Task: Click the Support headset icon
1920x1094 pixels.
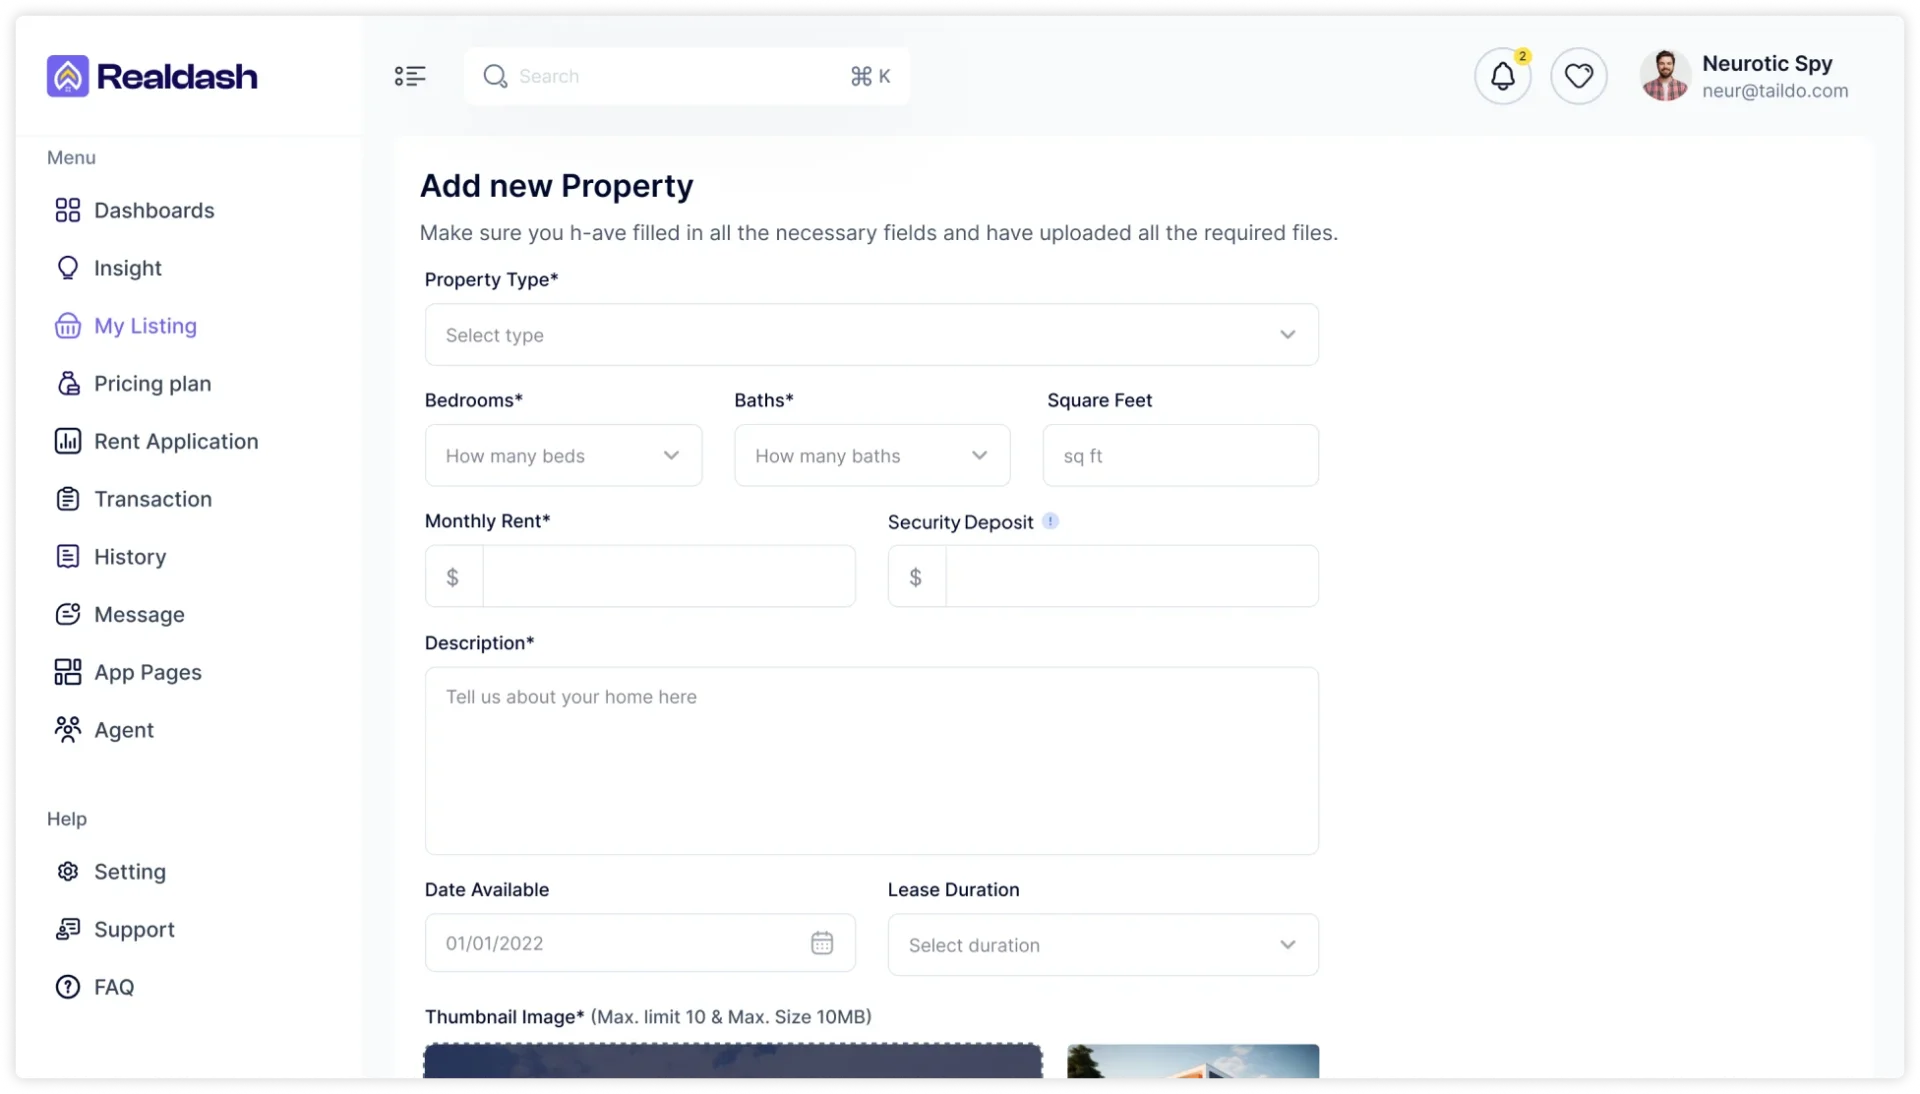Action: tap(68, 930)
